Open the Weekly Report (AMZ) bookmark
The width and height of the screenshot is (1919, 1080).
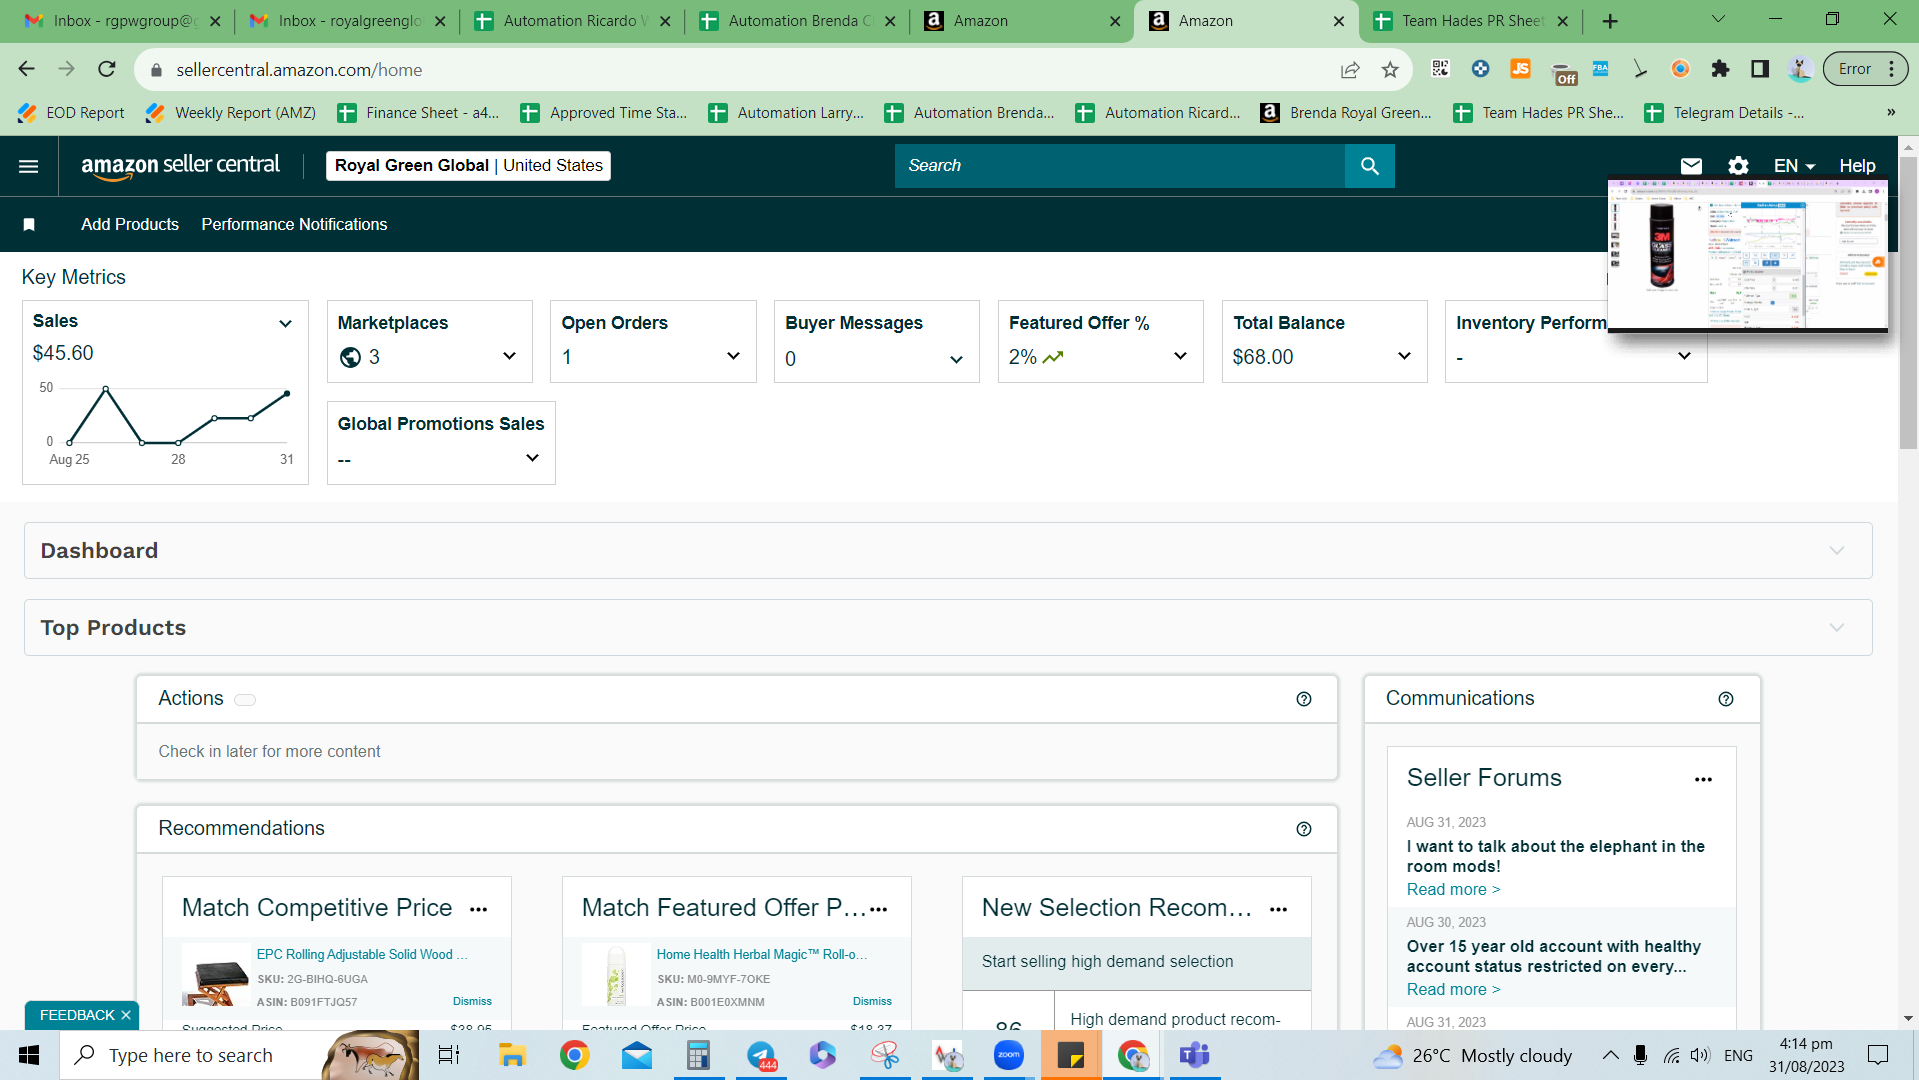(231, 113)
